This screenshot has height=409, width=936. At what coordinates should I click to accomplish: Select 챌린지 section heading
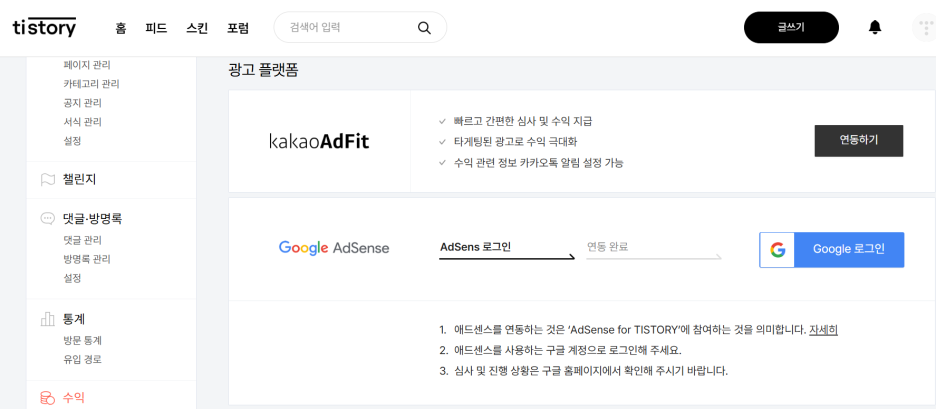(79, 179)
